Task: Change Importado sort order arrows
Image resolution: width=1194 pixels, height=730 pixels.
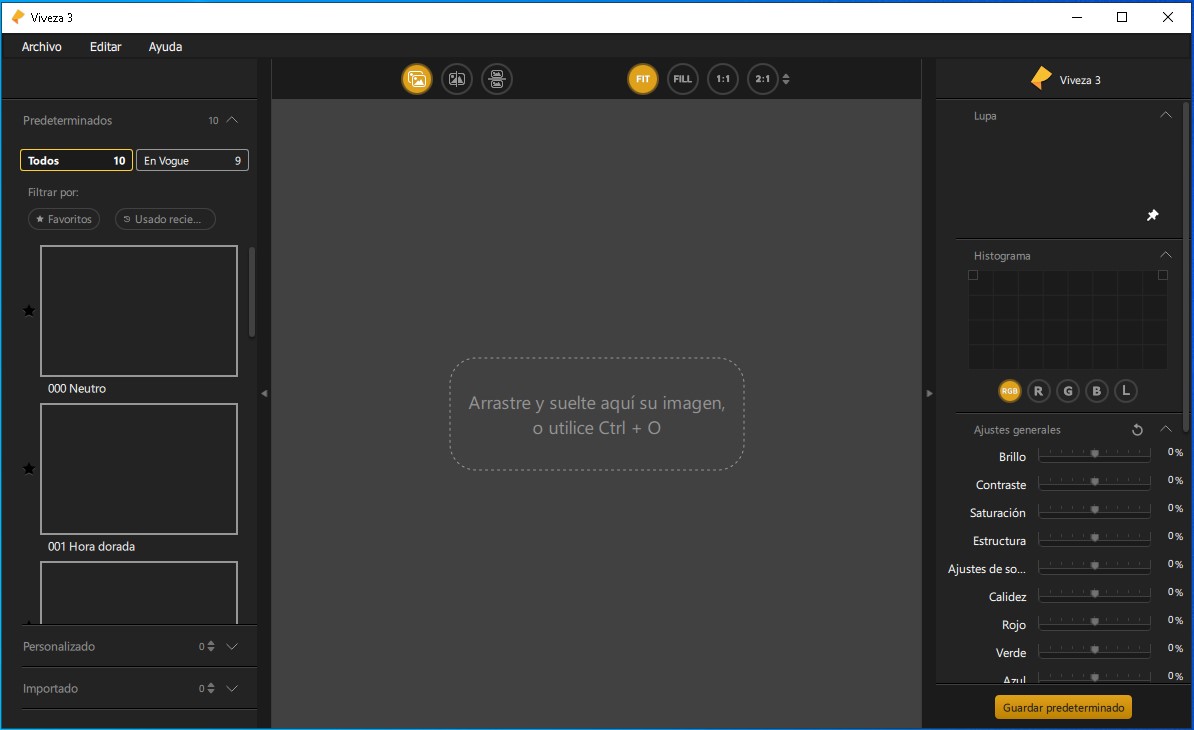Action: pyautogui.click(x=211, y=688)
